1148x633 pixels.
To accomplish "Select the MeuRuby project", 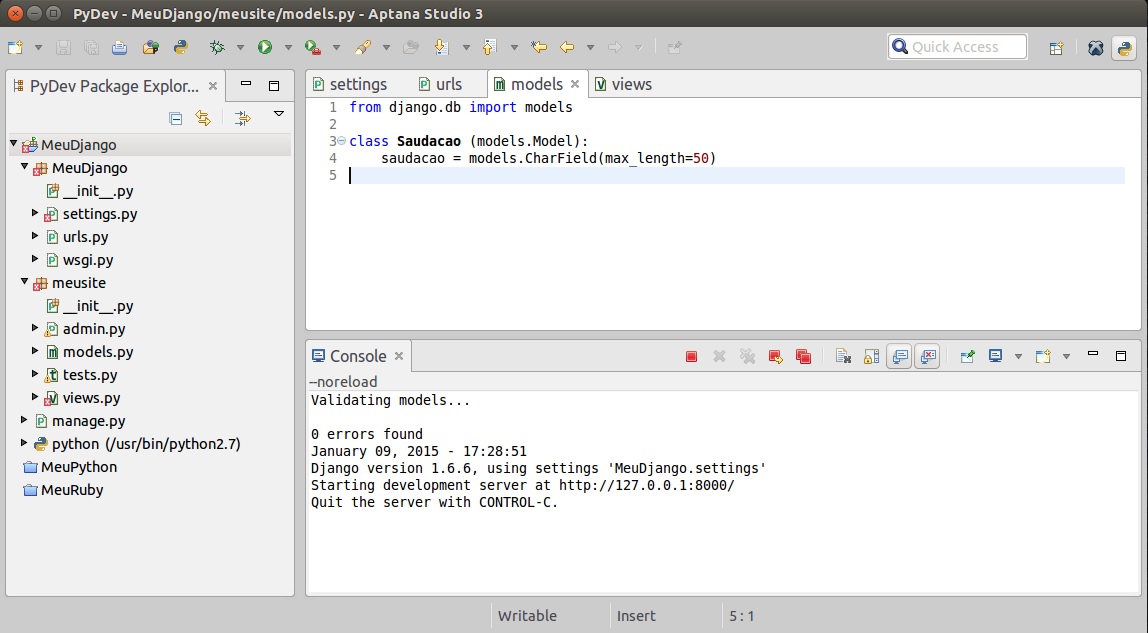I will tap(71, 490).
